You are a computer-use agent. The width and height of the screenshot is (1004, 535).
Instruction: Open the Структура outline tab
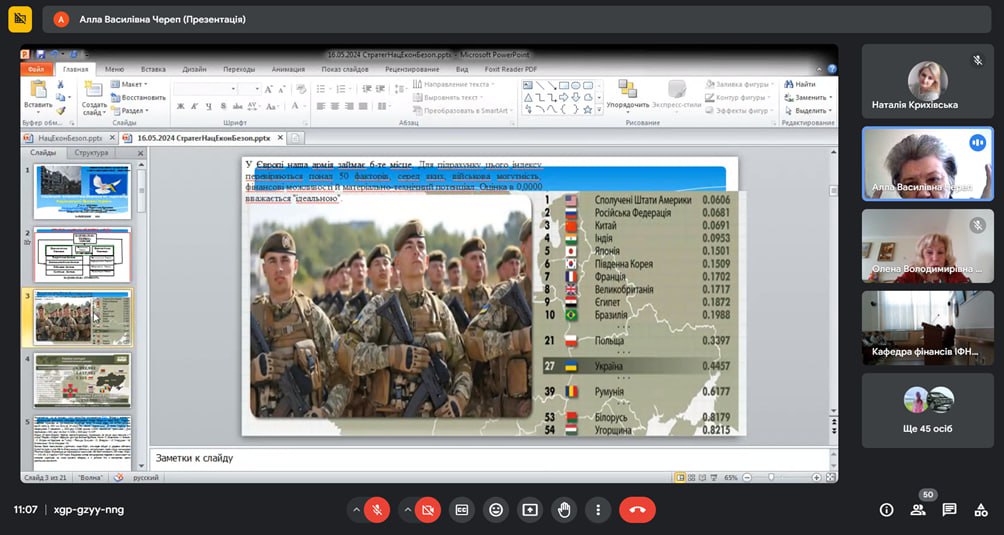[91, 153]
